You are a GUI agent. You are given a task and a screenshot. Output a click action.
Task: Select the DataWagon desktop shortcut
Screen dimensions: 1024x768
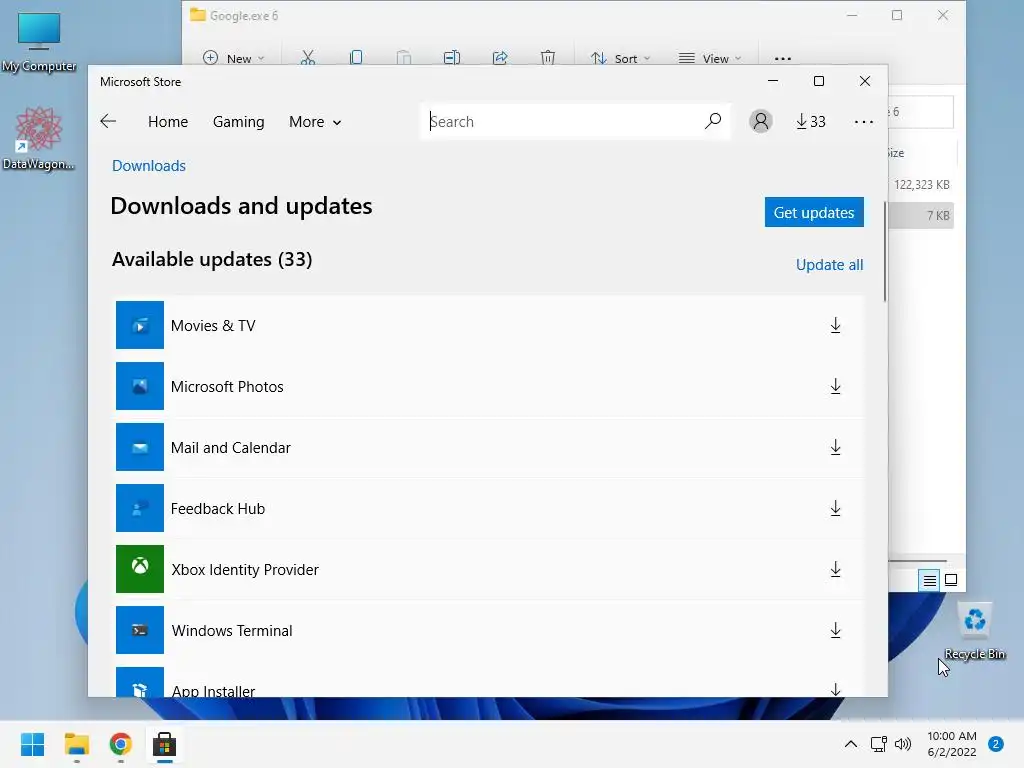39,138
